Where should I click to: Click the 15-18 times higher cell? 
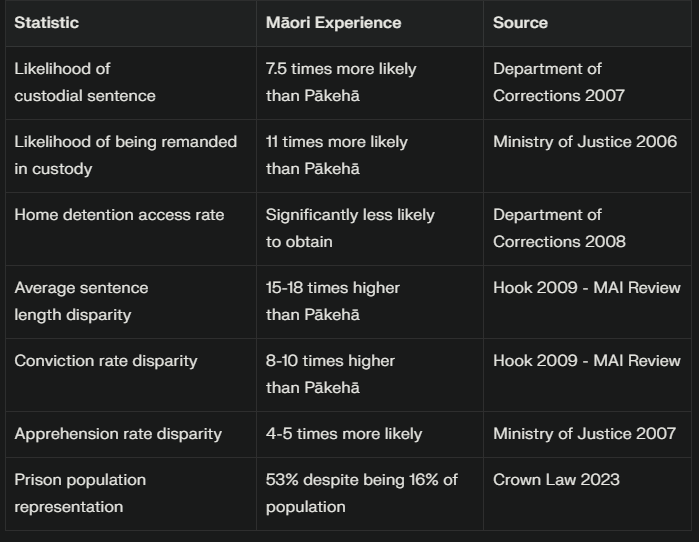tap(332, 301)
